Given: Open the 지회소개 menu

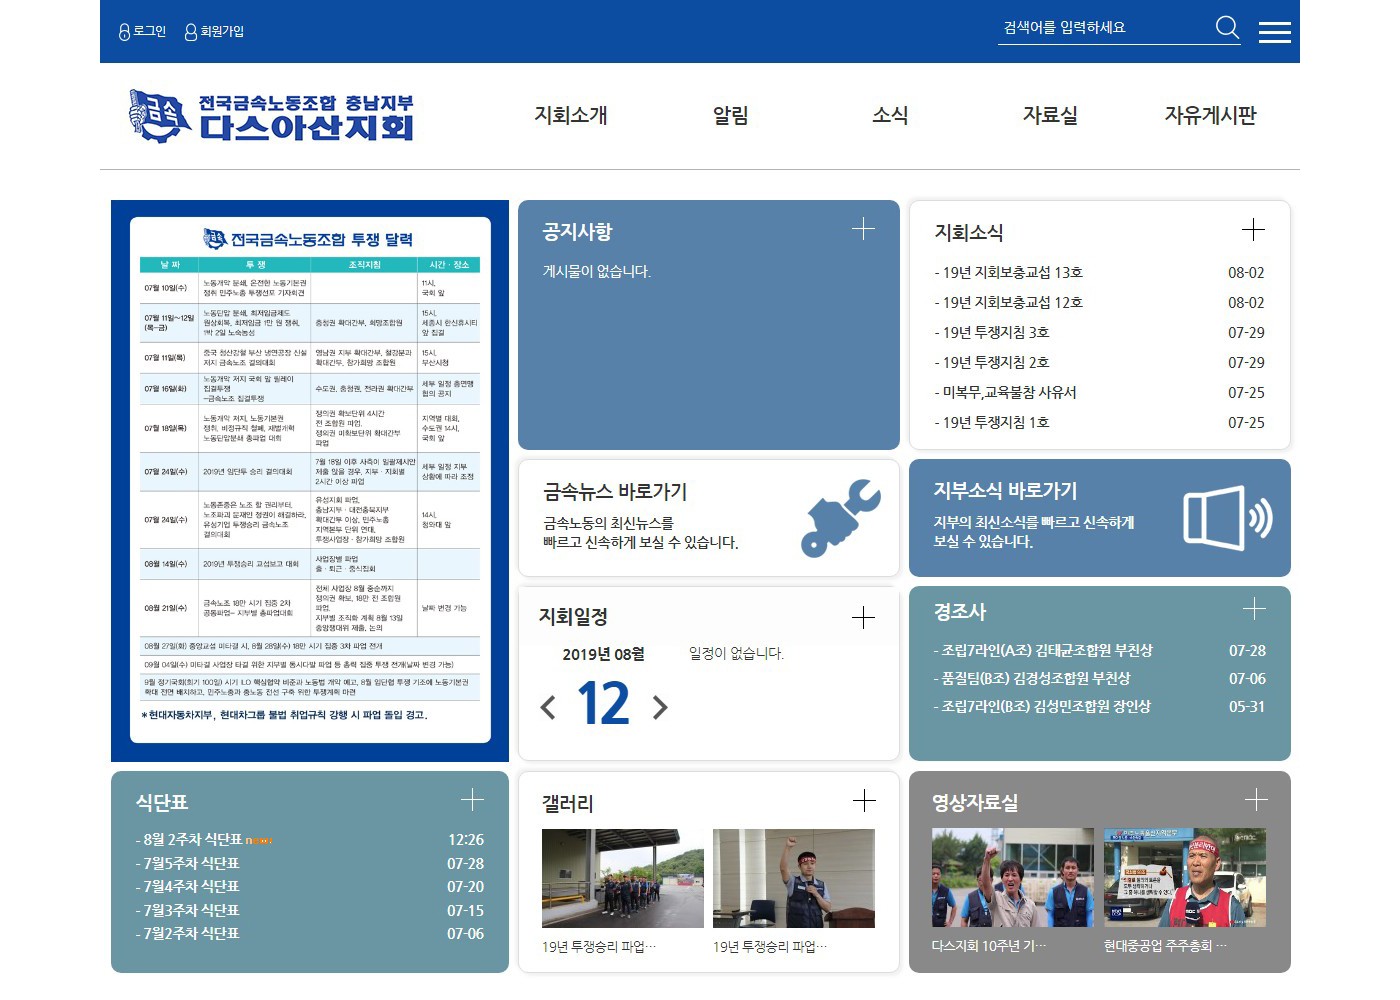Looking at the screenshot, I should (x=571, y=115).
